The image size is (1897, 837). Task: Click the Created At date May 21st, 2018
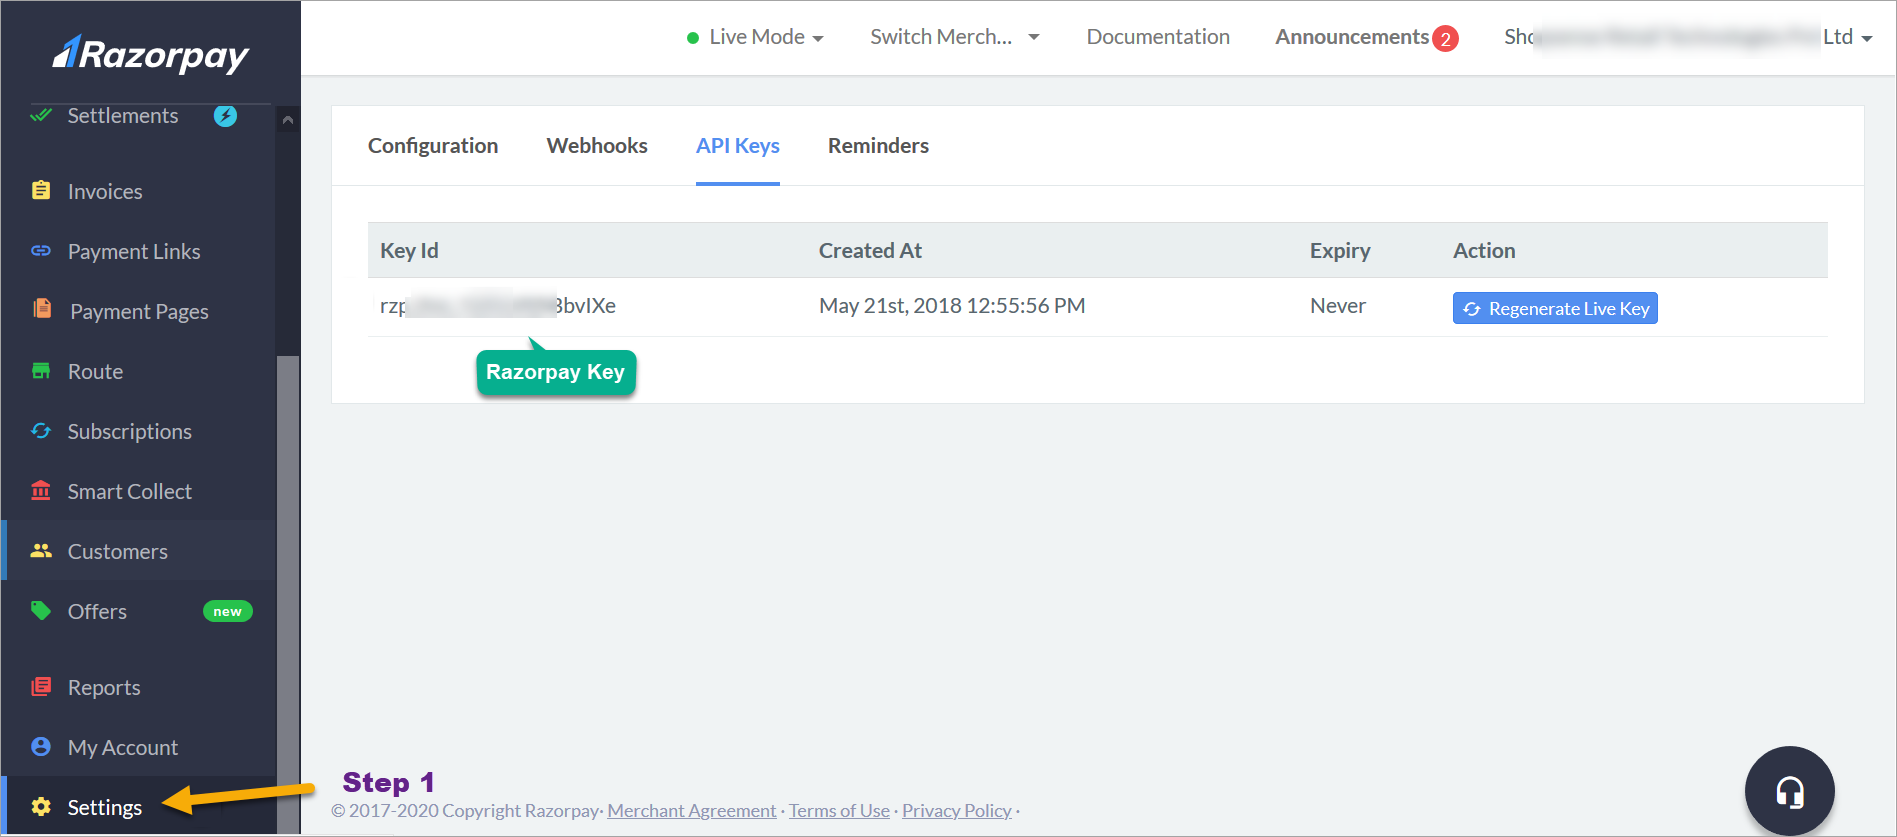[952, 306]
